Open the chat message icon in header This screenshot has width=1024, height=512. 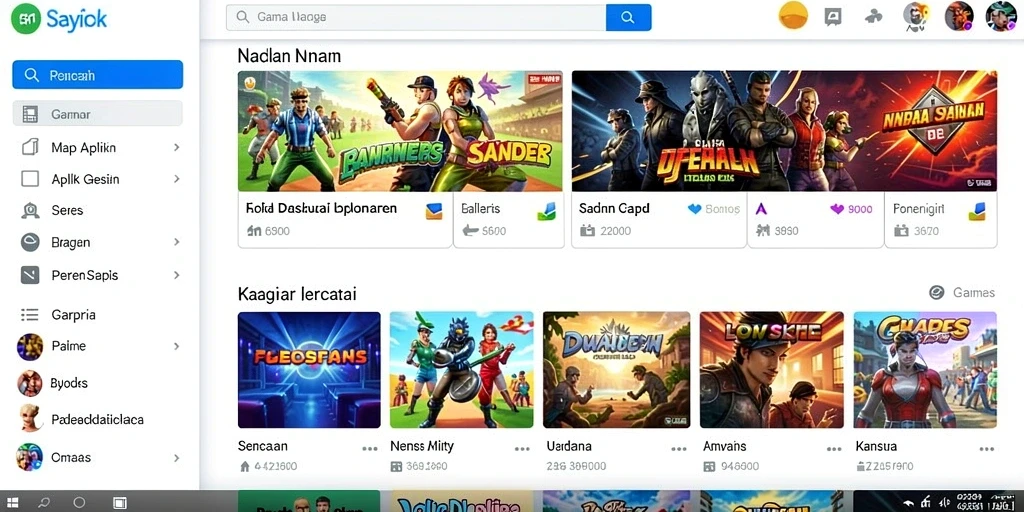click(x=833, y=17)
